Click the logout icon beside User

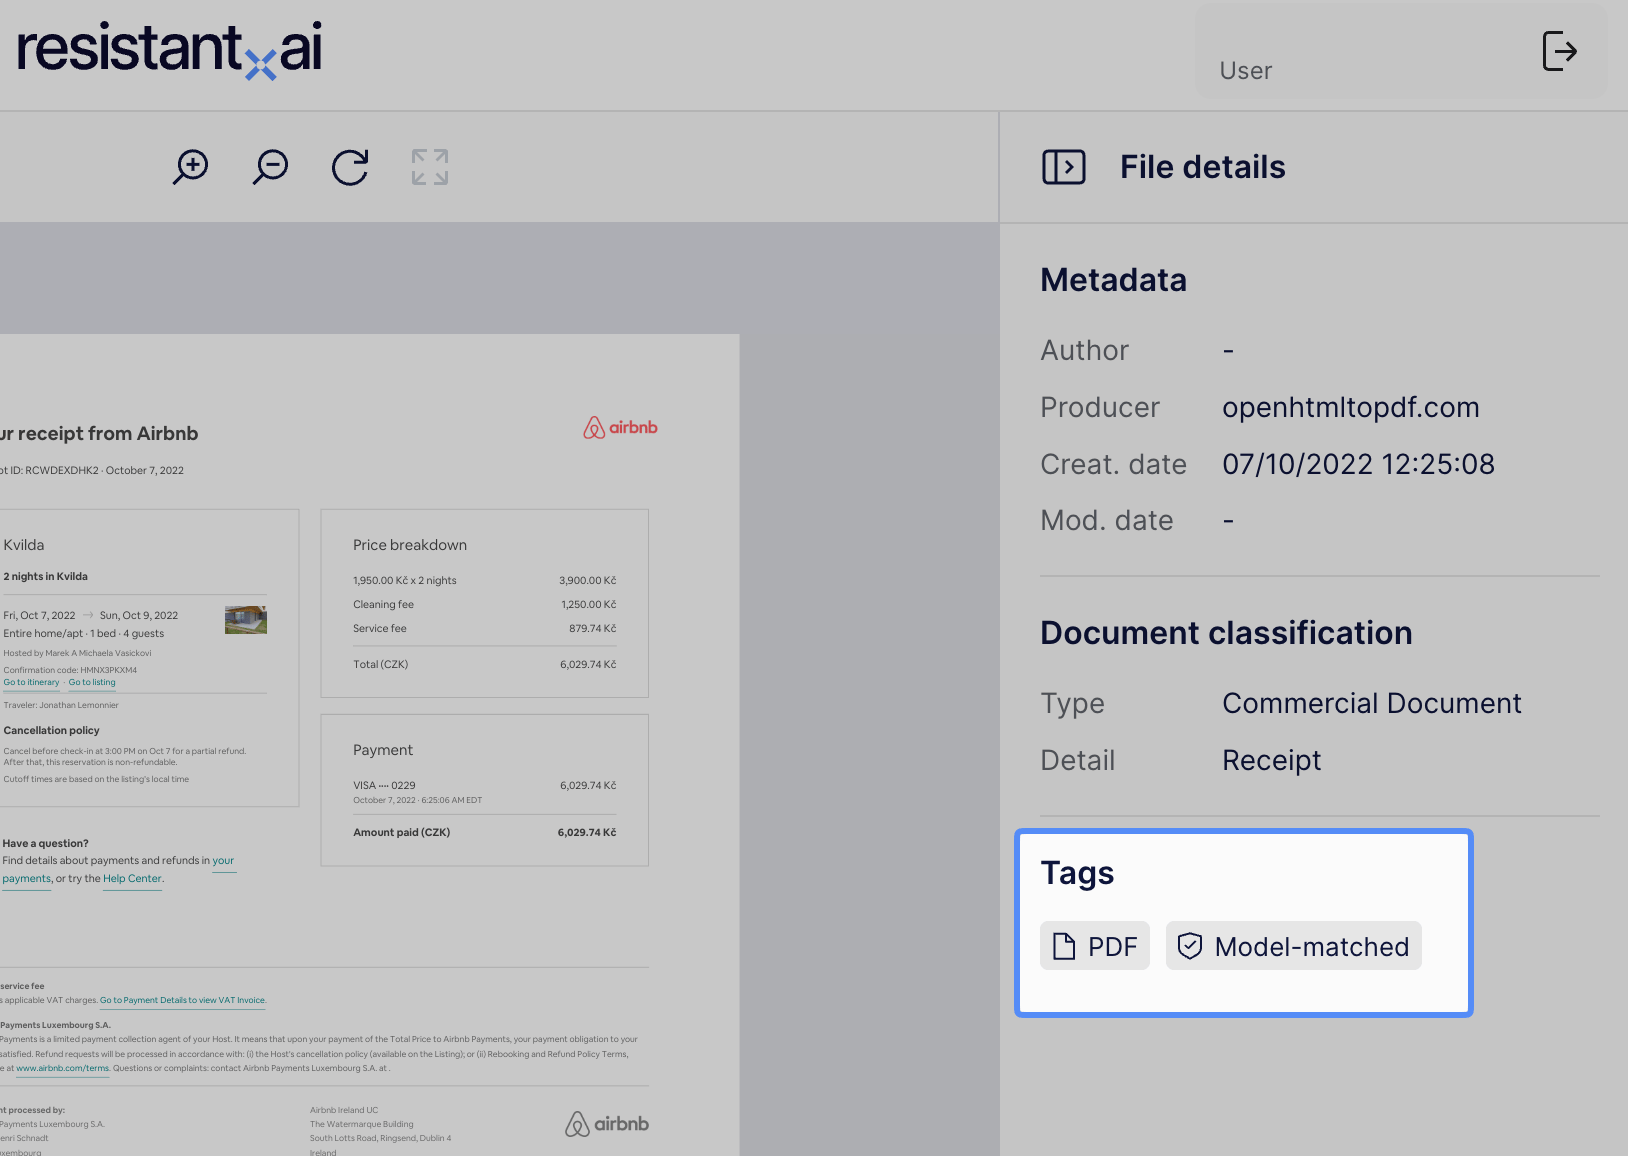point(1560,50)
